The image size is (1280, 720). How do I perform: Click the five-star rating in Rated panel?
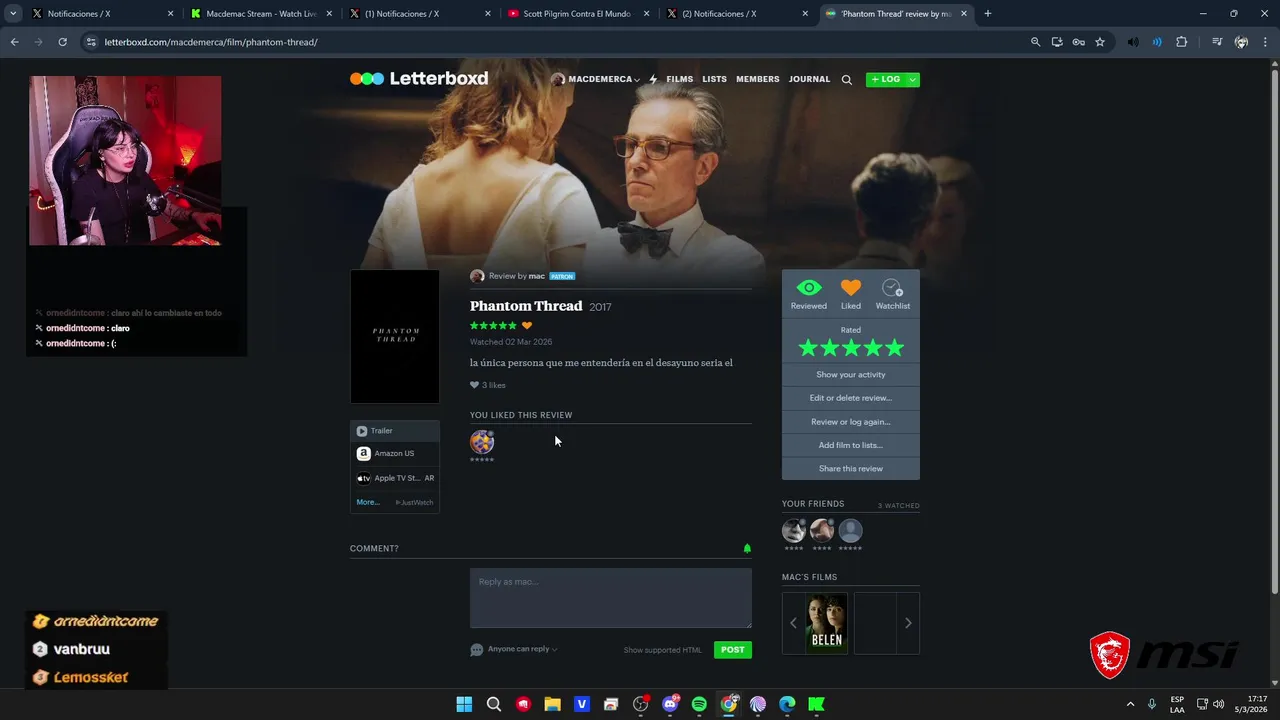(851, 348)
